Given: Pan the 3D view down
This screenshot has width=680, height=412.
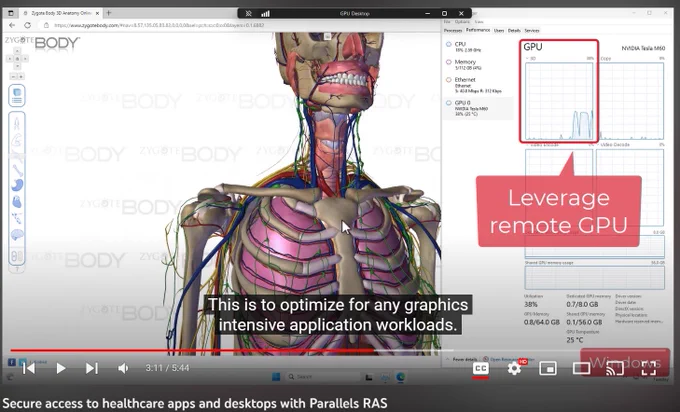Looking at the screenshot, I should click(17, 66).
